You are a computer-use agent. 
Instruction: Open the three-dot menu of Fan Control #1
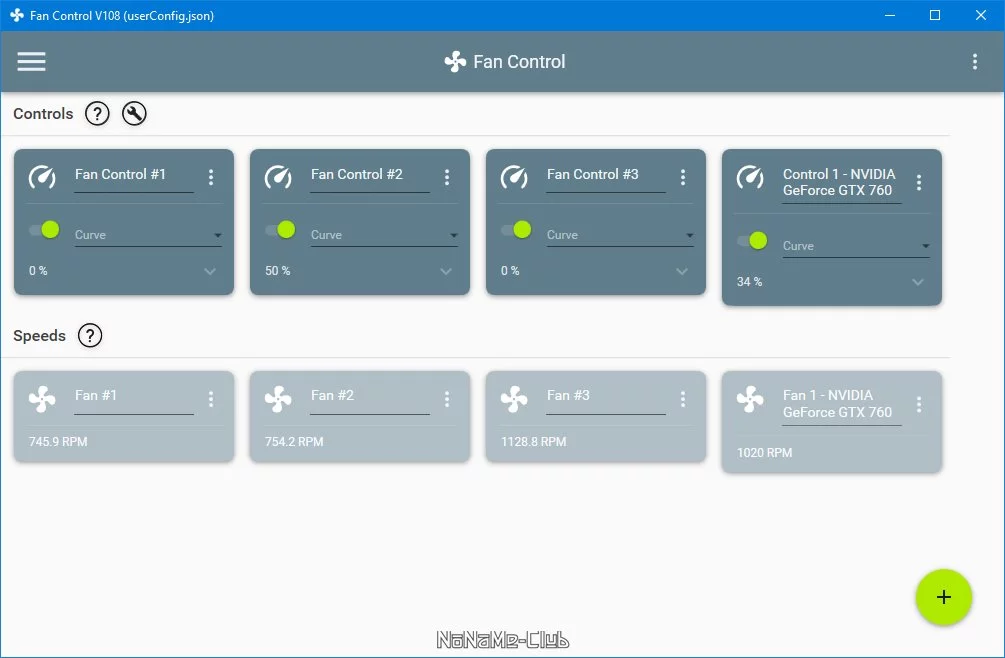tap(211, 177)
